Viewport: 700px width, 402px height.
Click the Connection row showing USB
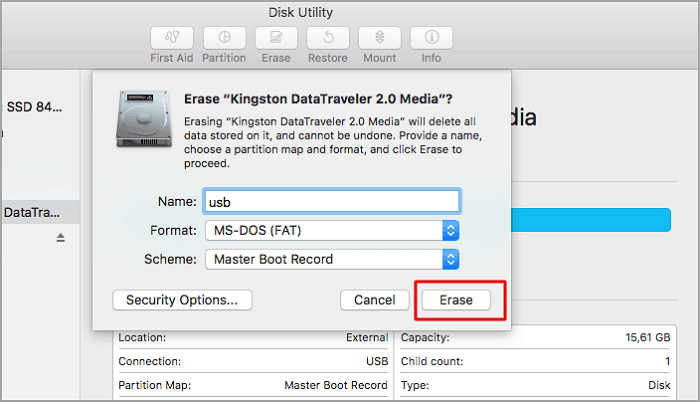coord(252,361)
